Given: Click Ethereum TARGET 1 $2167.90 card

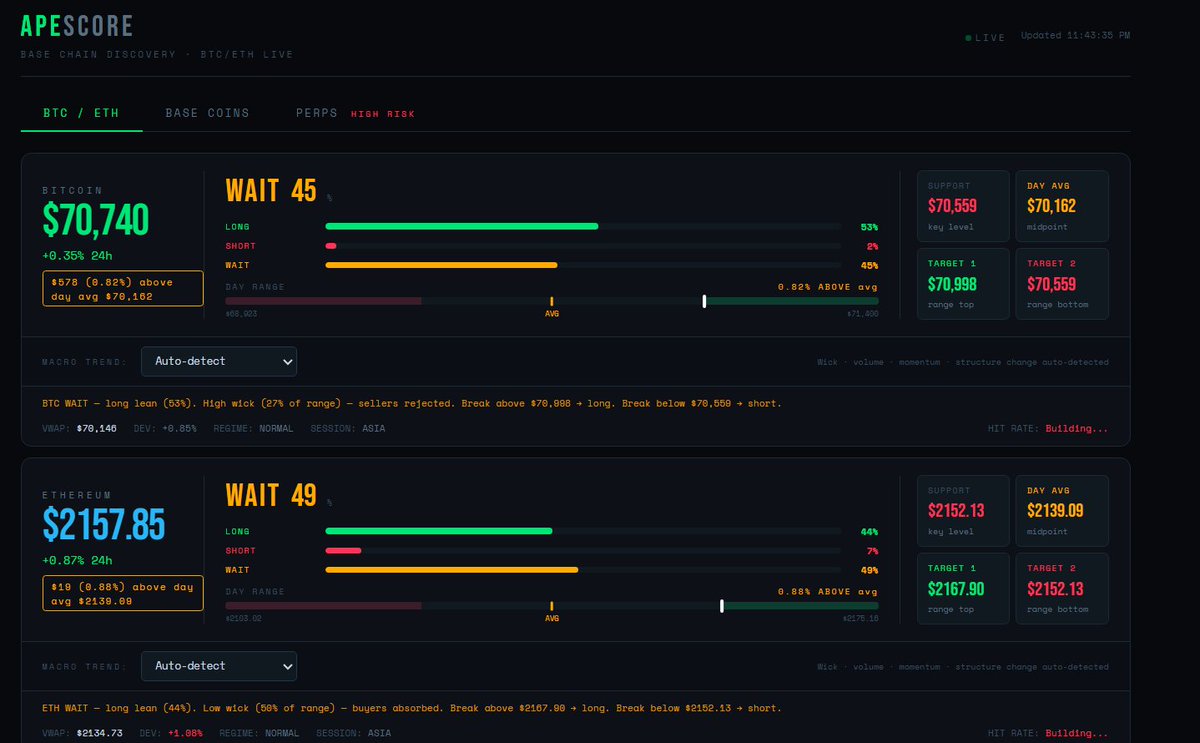Looking at the screenshot, I should point(963,589).
